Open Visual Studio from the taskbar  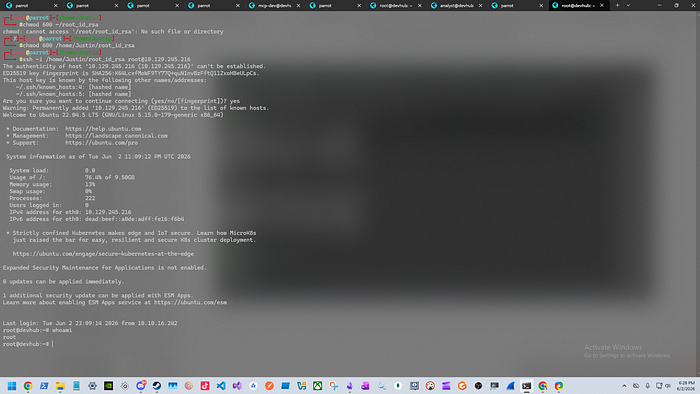237,386
